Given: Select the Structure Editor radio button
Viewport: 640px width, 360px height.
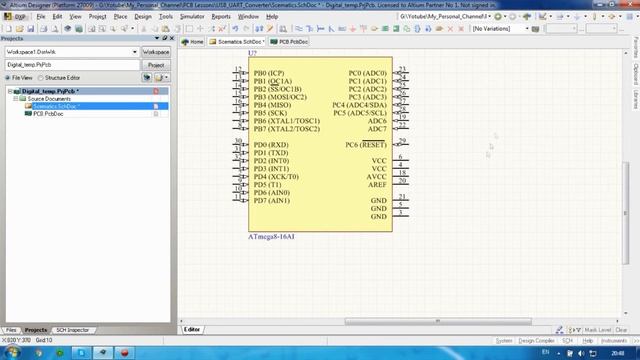Looking at the screenshot, I should click(40, 78).
